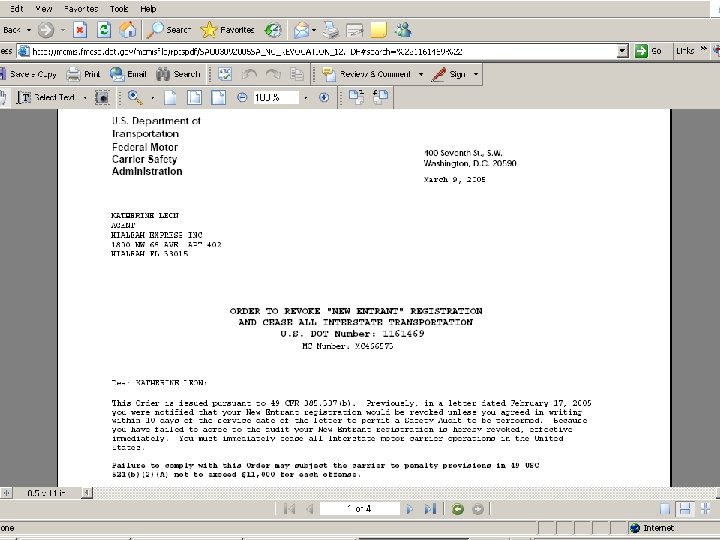Click the Adobe Print button
The image size is (720, 540).
point(83,74)
